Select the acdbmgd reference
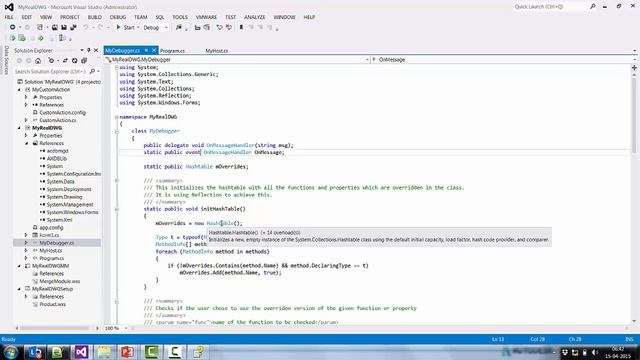The width and height of the screenshot is (640, 360). [58, 151]
